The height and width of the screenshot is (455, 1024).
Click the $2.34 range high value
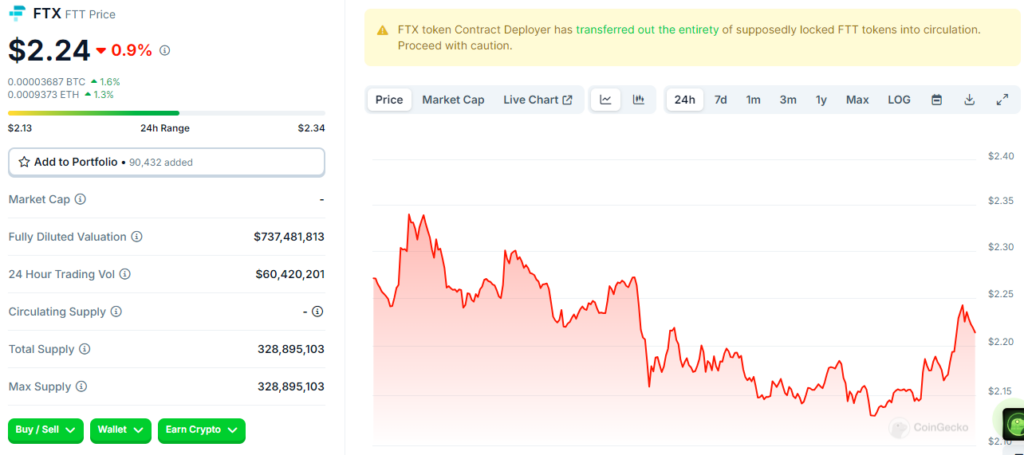(x=312, y=128)
